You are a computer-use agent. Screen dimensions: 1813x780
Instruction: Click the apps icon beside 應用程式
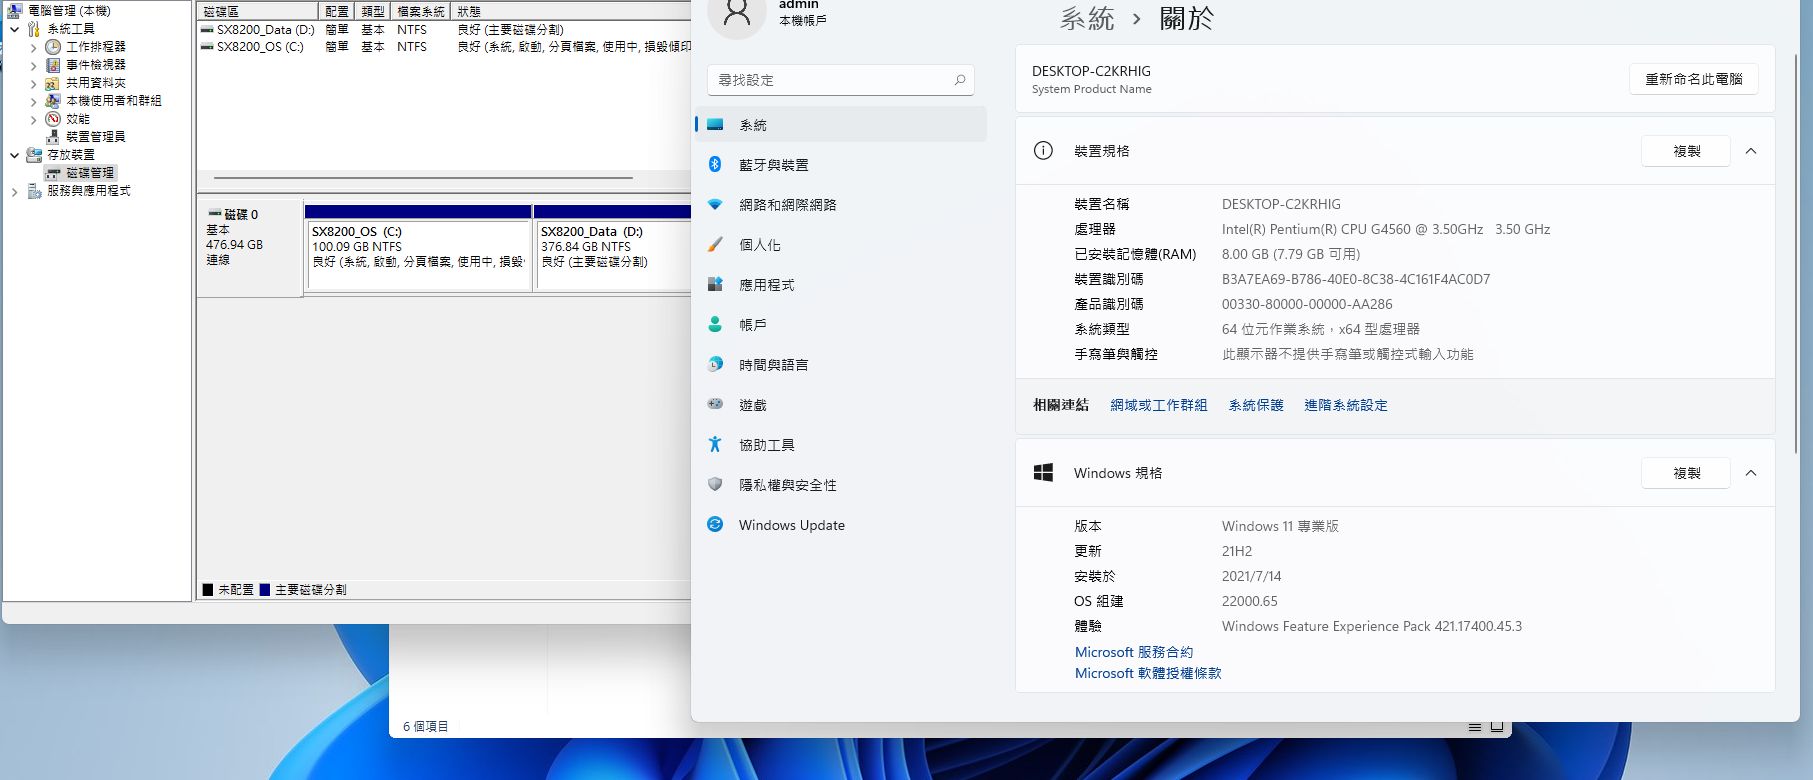tap(715, 284)
